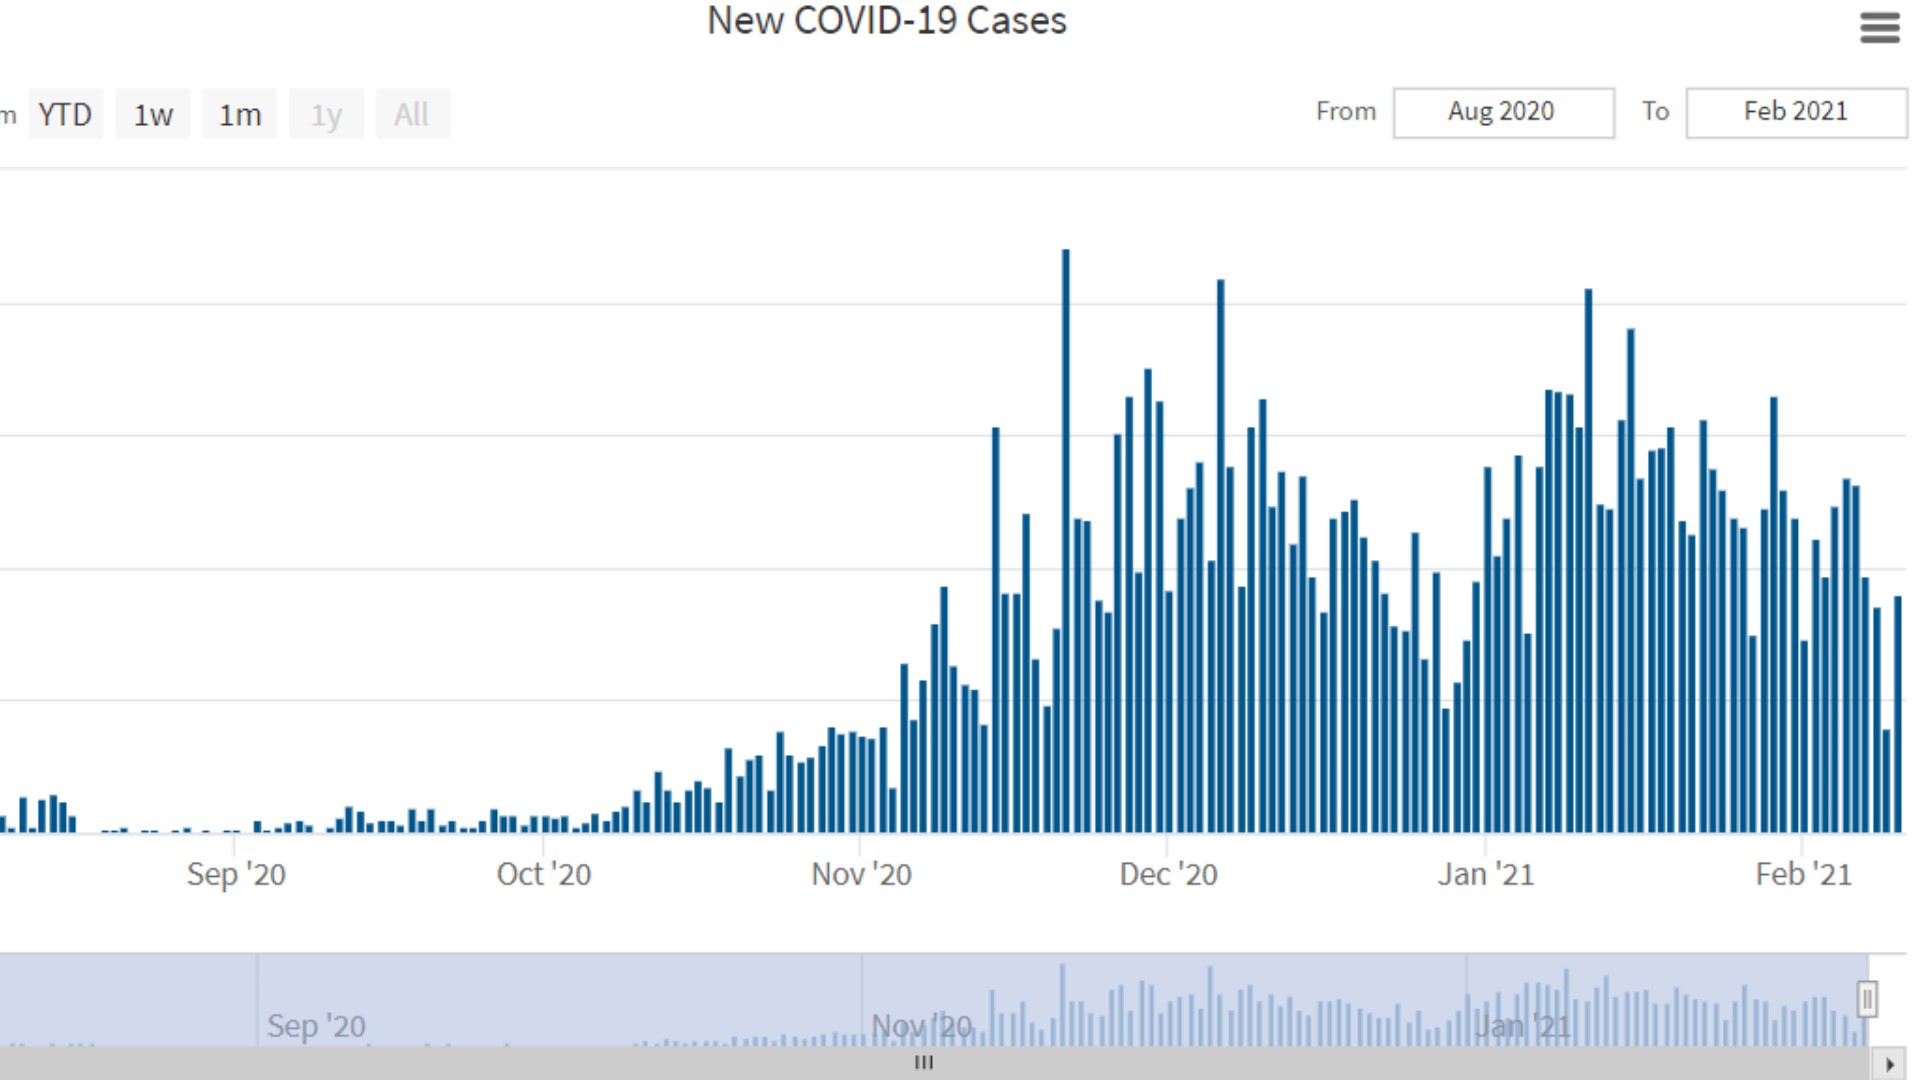Click the Oct '20 axis label
Viewport: 1920px width, 1080px height.
tap(544, 875)
